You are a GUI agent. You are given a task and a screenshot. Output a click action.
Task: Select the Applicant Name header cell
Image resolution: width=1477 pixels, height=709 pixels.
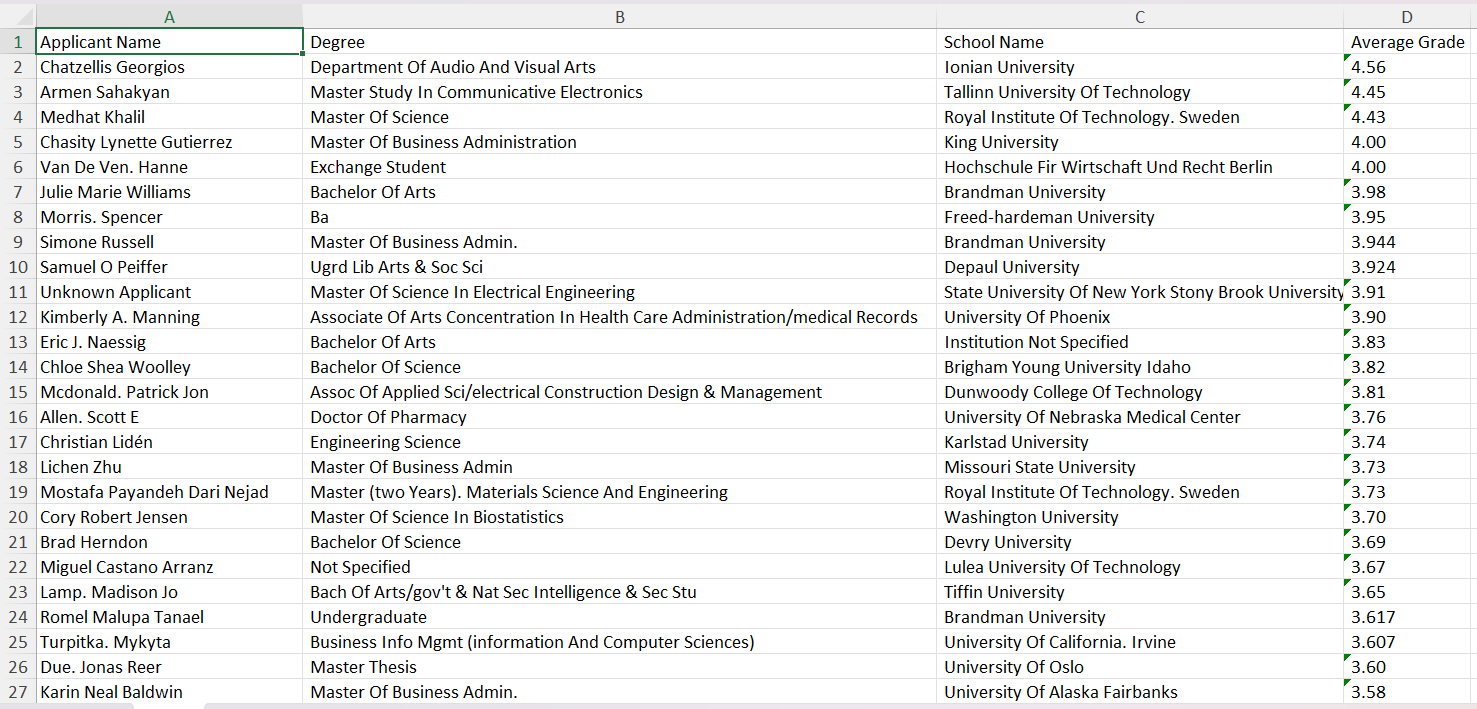point(169,42)
